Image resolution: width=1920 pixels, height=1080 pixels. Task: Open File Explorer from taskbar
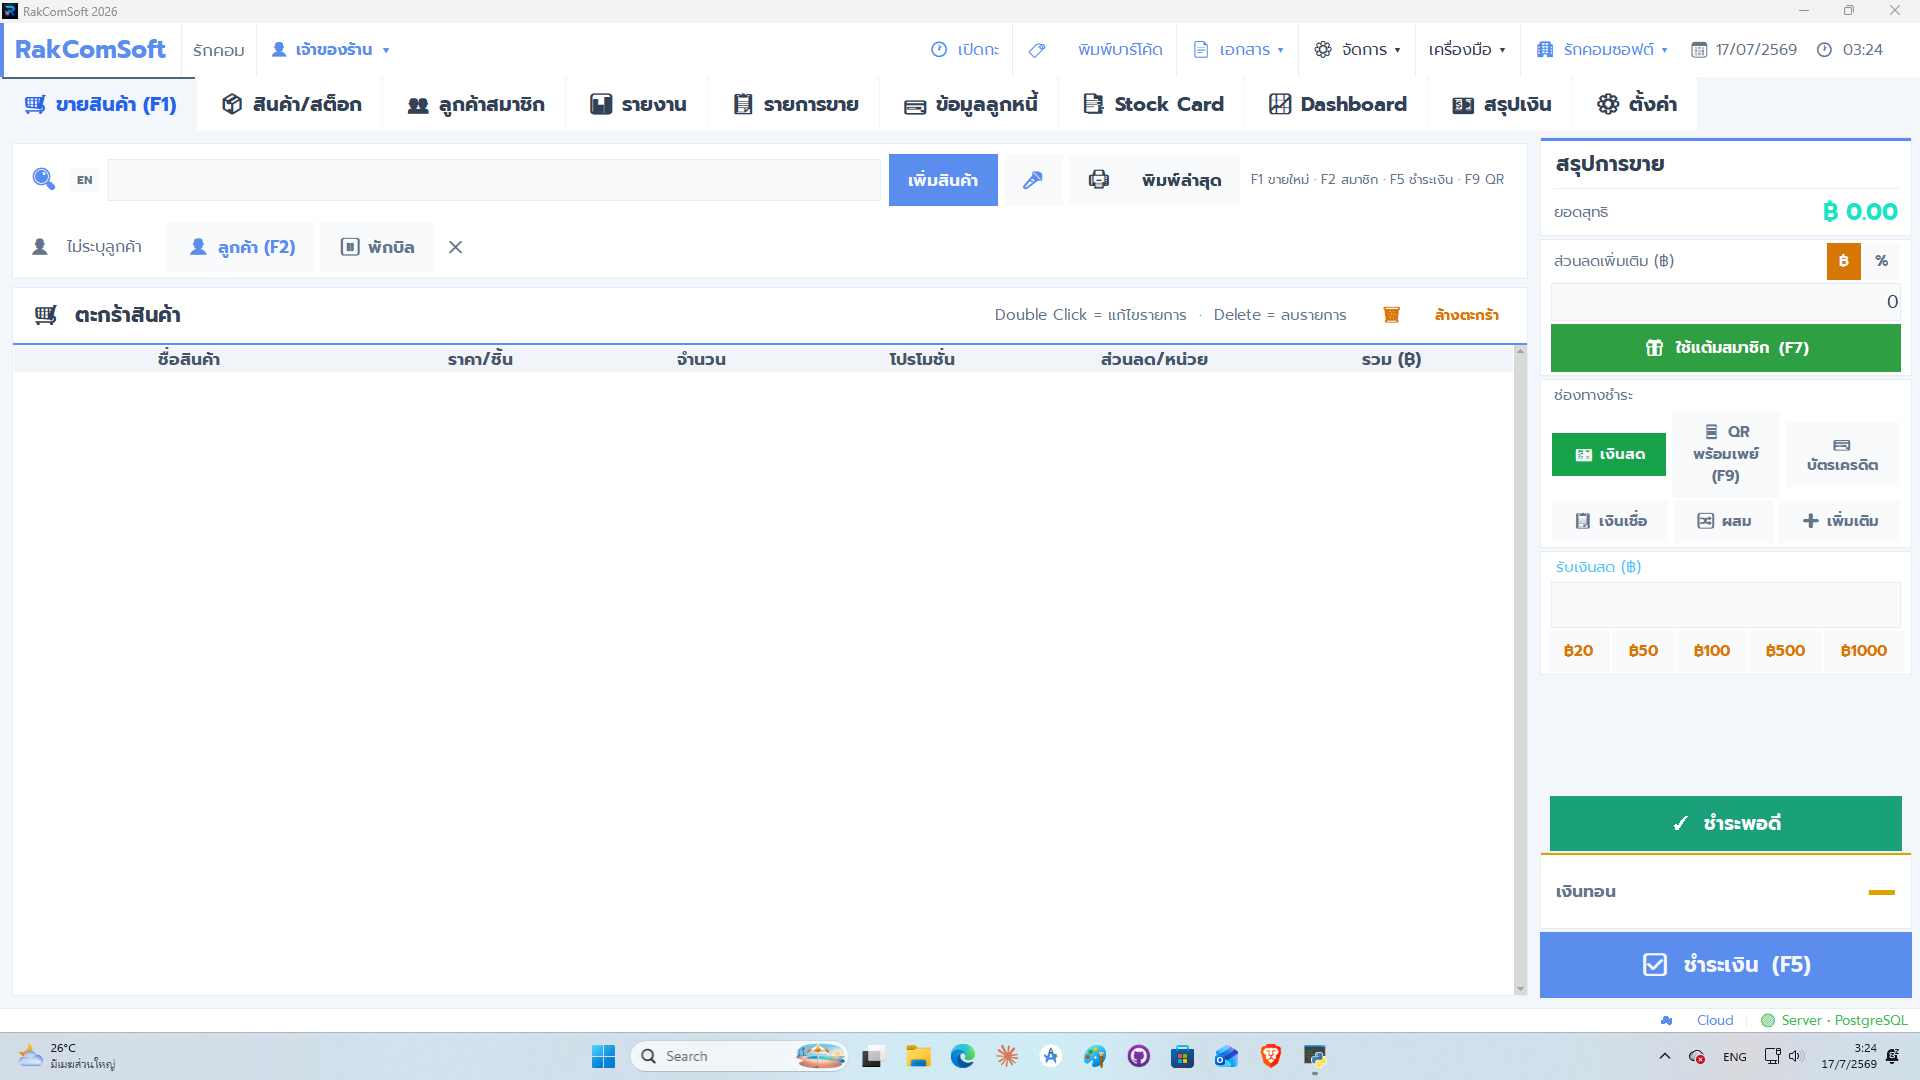[918, 1056]
